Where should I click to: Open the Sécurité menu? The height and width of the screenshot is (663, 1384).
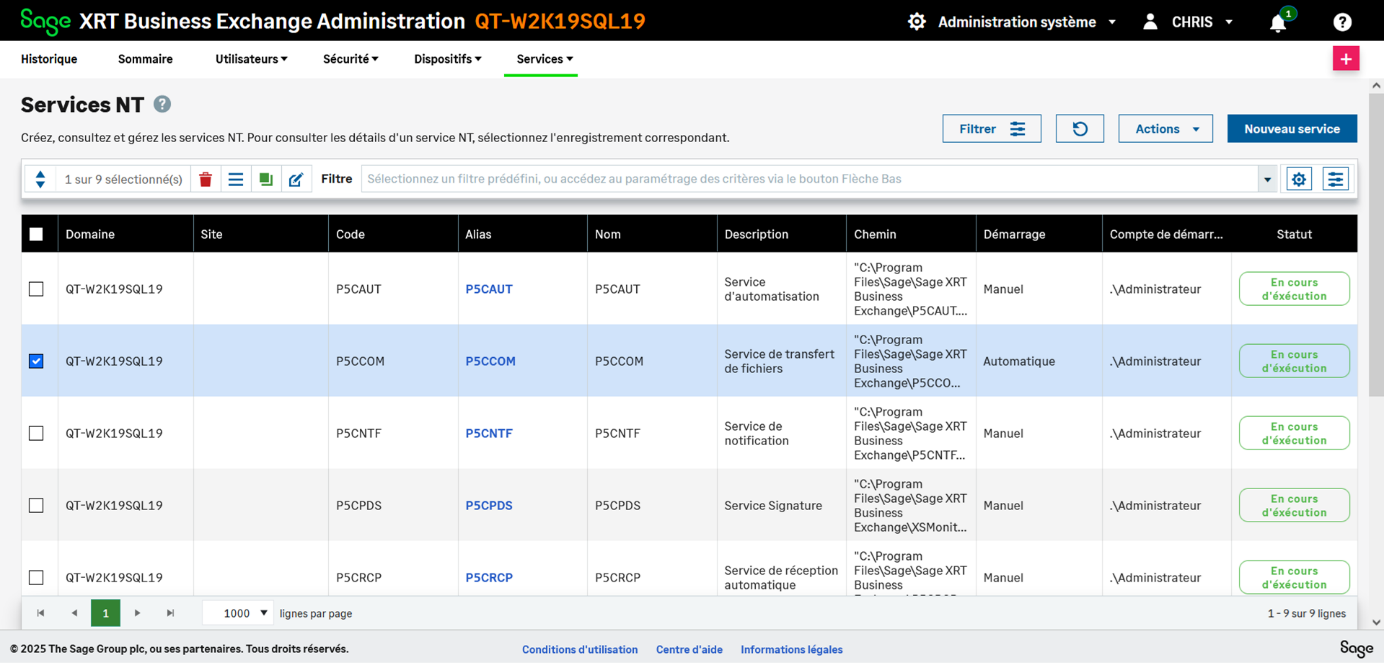[350, 59]
